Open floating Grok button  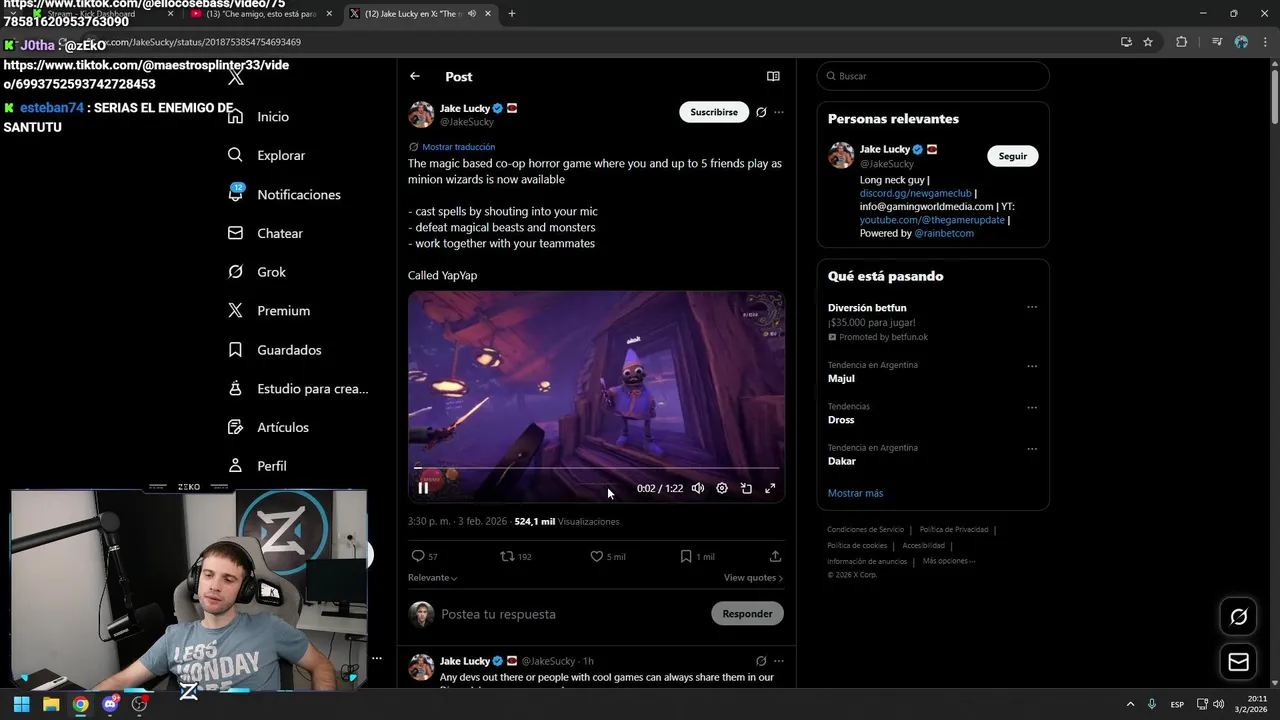point(1238,617)
